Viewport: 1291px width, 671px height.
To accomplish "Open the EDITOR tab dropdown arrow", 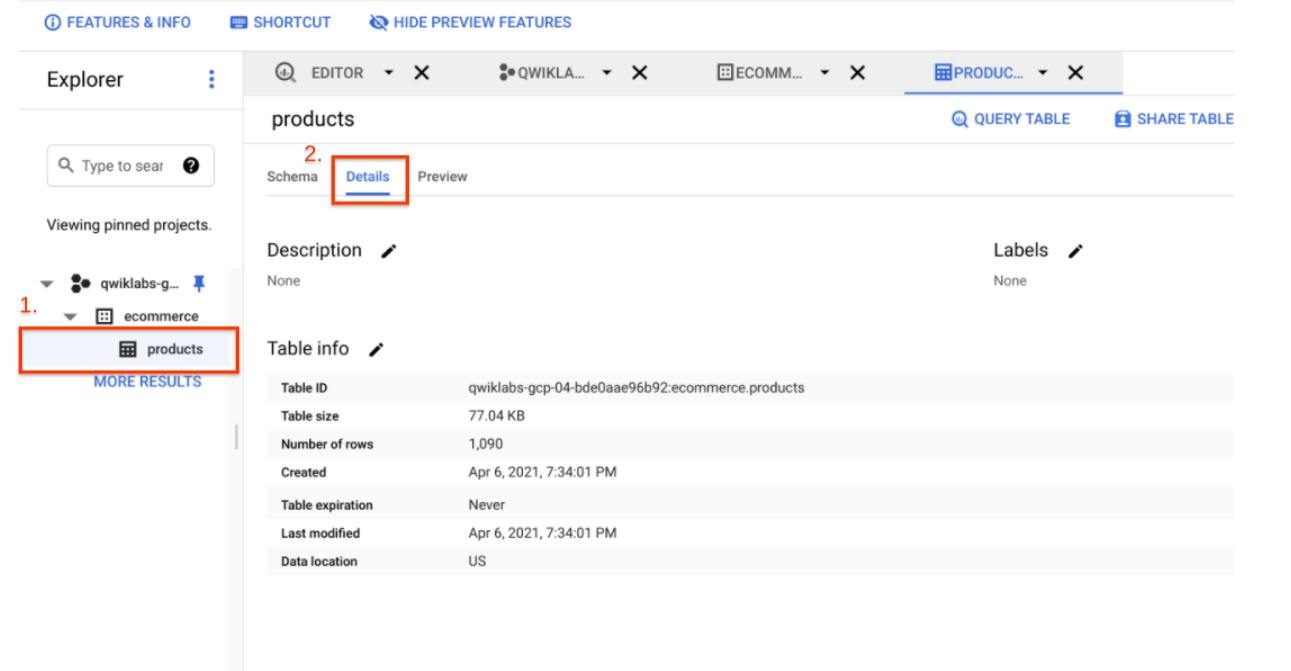I will pos(389,73).
